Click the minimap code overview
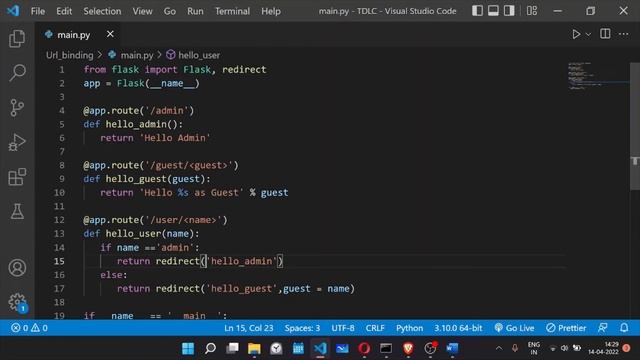This screenshot has height=360, width=640. click(598, 76)
